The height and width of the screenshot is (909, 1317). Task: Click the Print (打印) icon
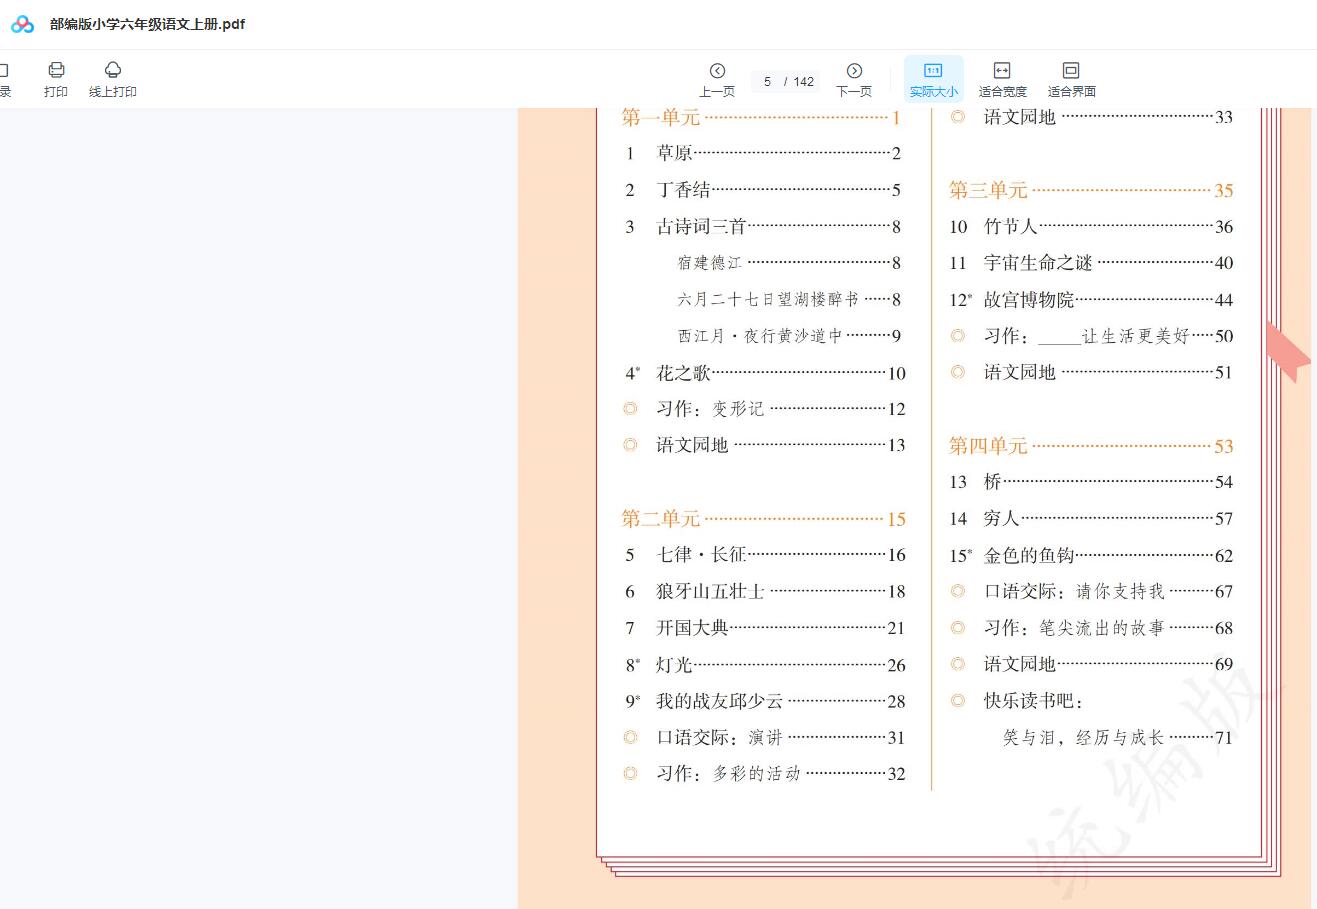[56, 79]
